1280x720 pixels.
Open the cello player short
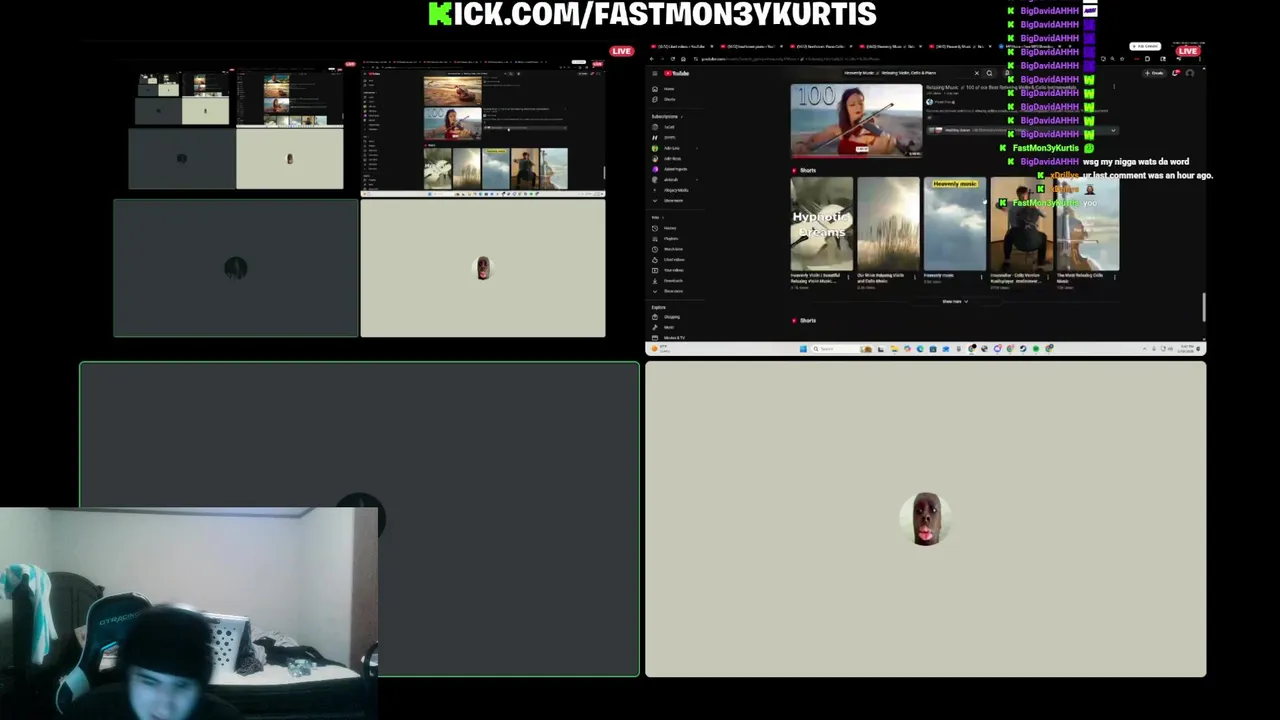coord(1020,224)
